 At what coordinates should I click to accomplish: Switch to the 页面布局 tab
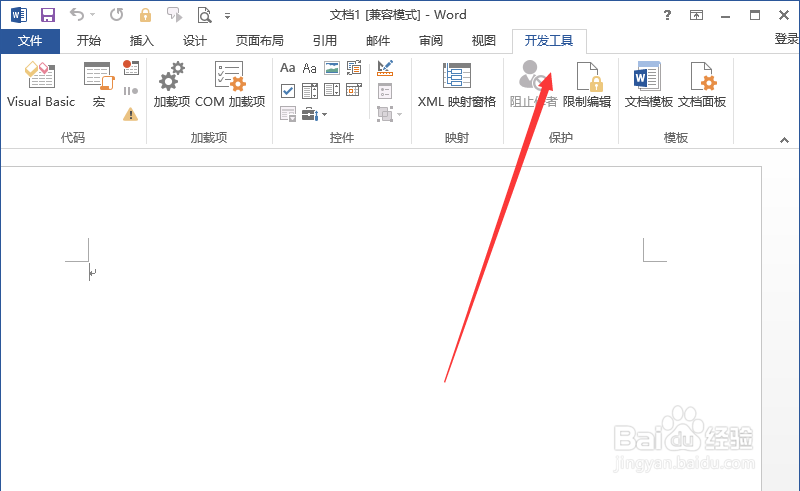(x=260, y=41)
